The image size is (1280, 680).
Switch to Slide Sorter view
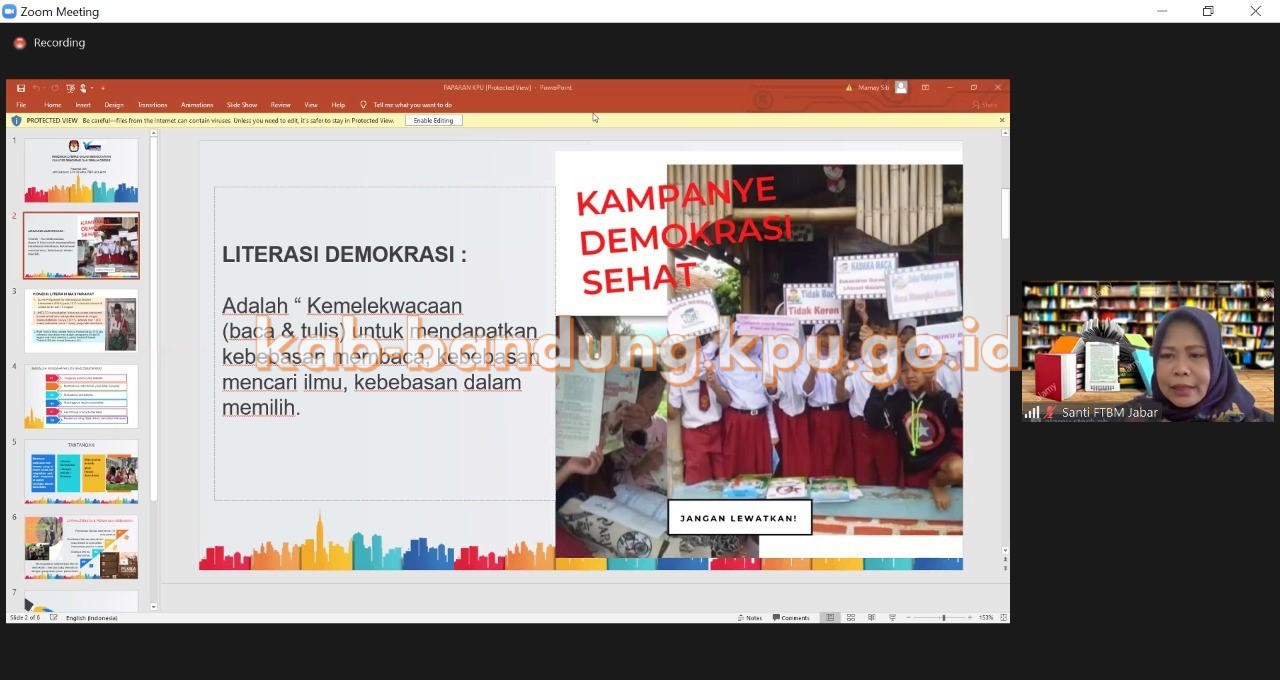click(851, 618)
